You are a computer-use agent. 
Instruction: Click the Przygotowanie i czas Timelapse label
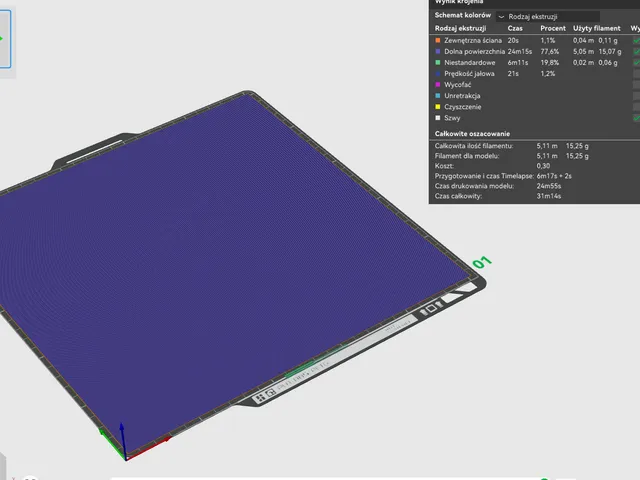484,176
